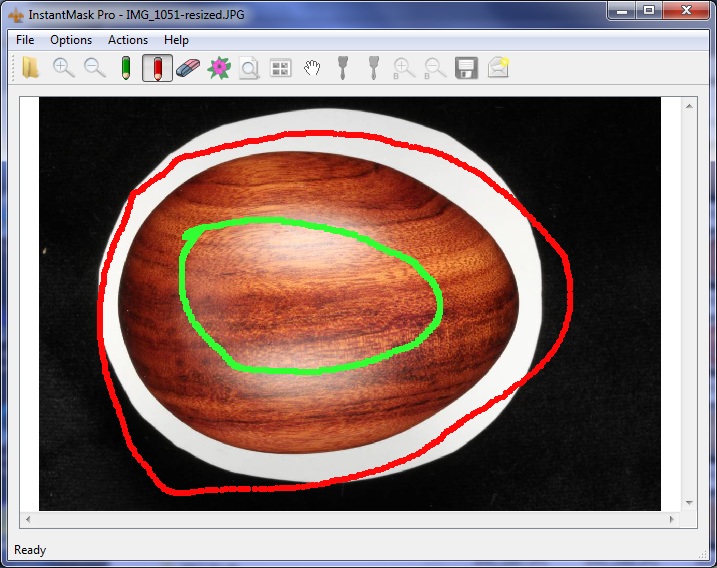Screen dimensions: 717x568
Task: Open the Actions menu
Action: click(128, 40)
